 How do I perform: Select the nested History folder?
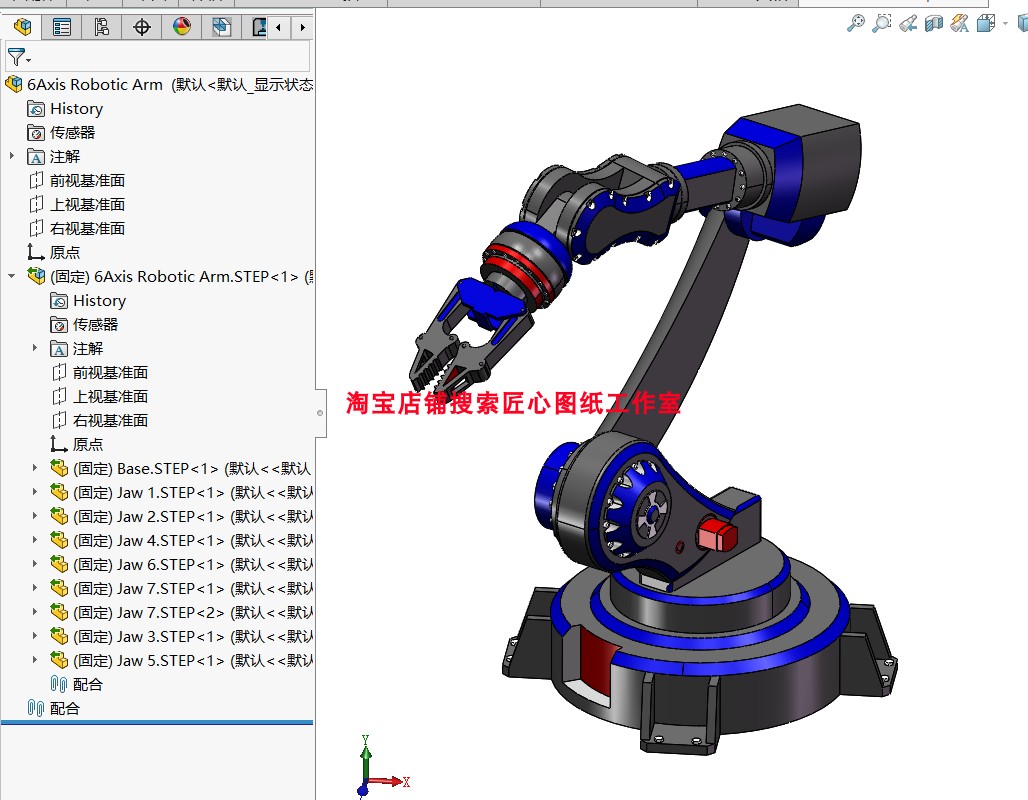pos(88,301)
